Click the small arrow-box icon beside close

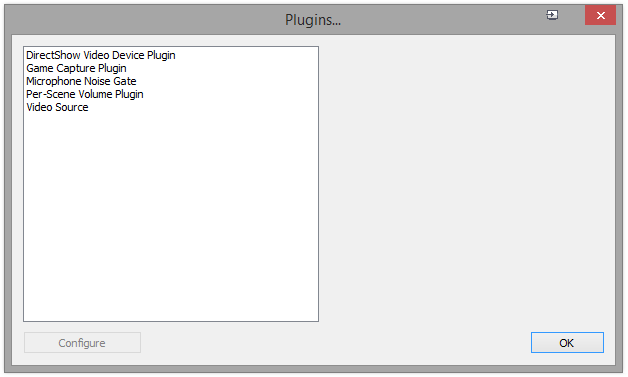(x=552, y=15)
